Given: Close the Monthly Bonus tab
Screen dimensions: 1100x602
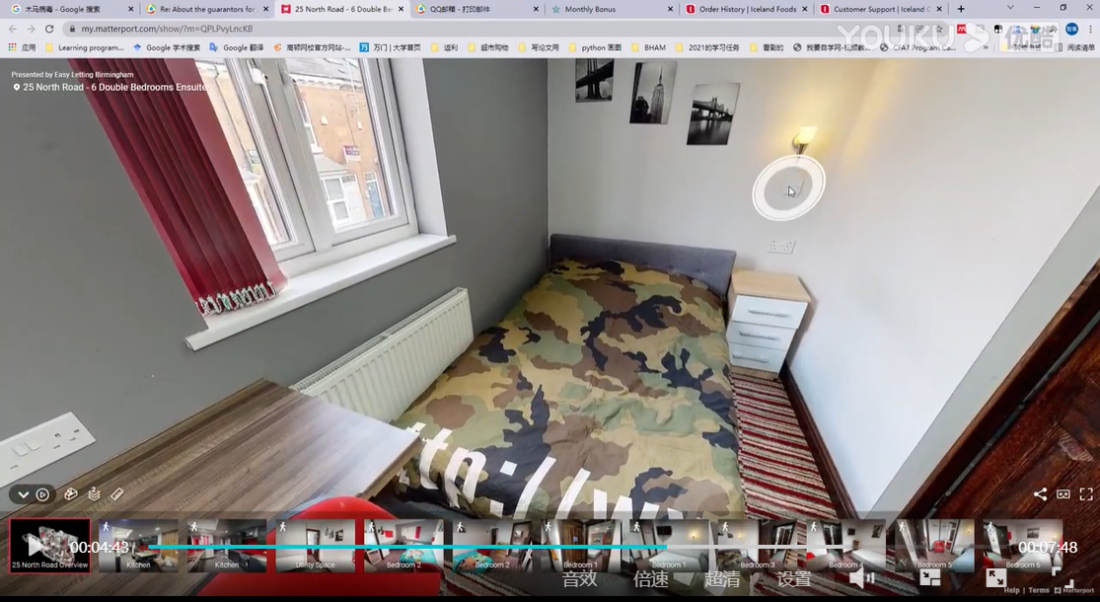Looking at the screenshot, I should pyautogui.click(x=670, y=9).
